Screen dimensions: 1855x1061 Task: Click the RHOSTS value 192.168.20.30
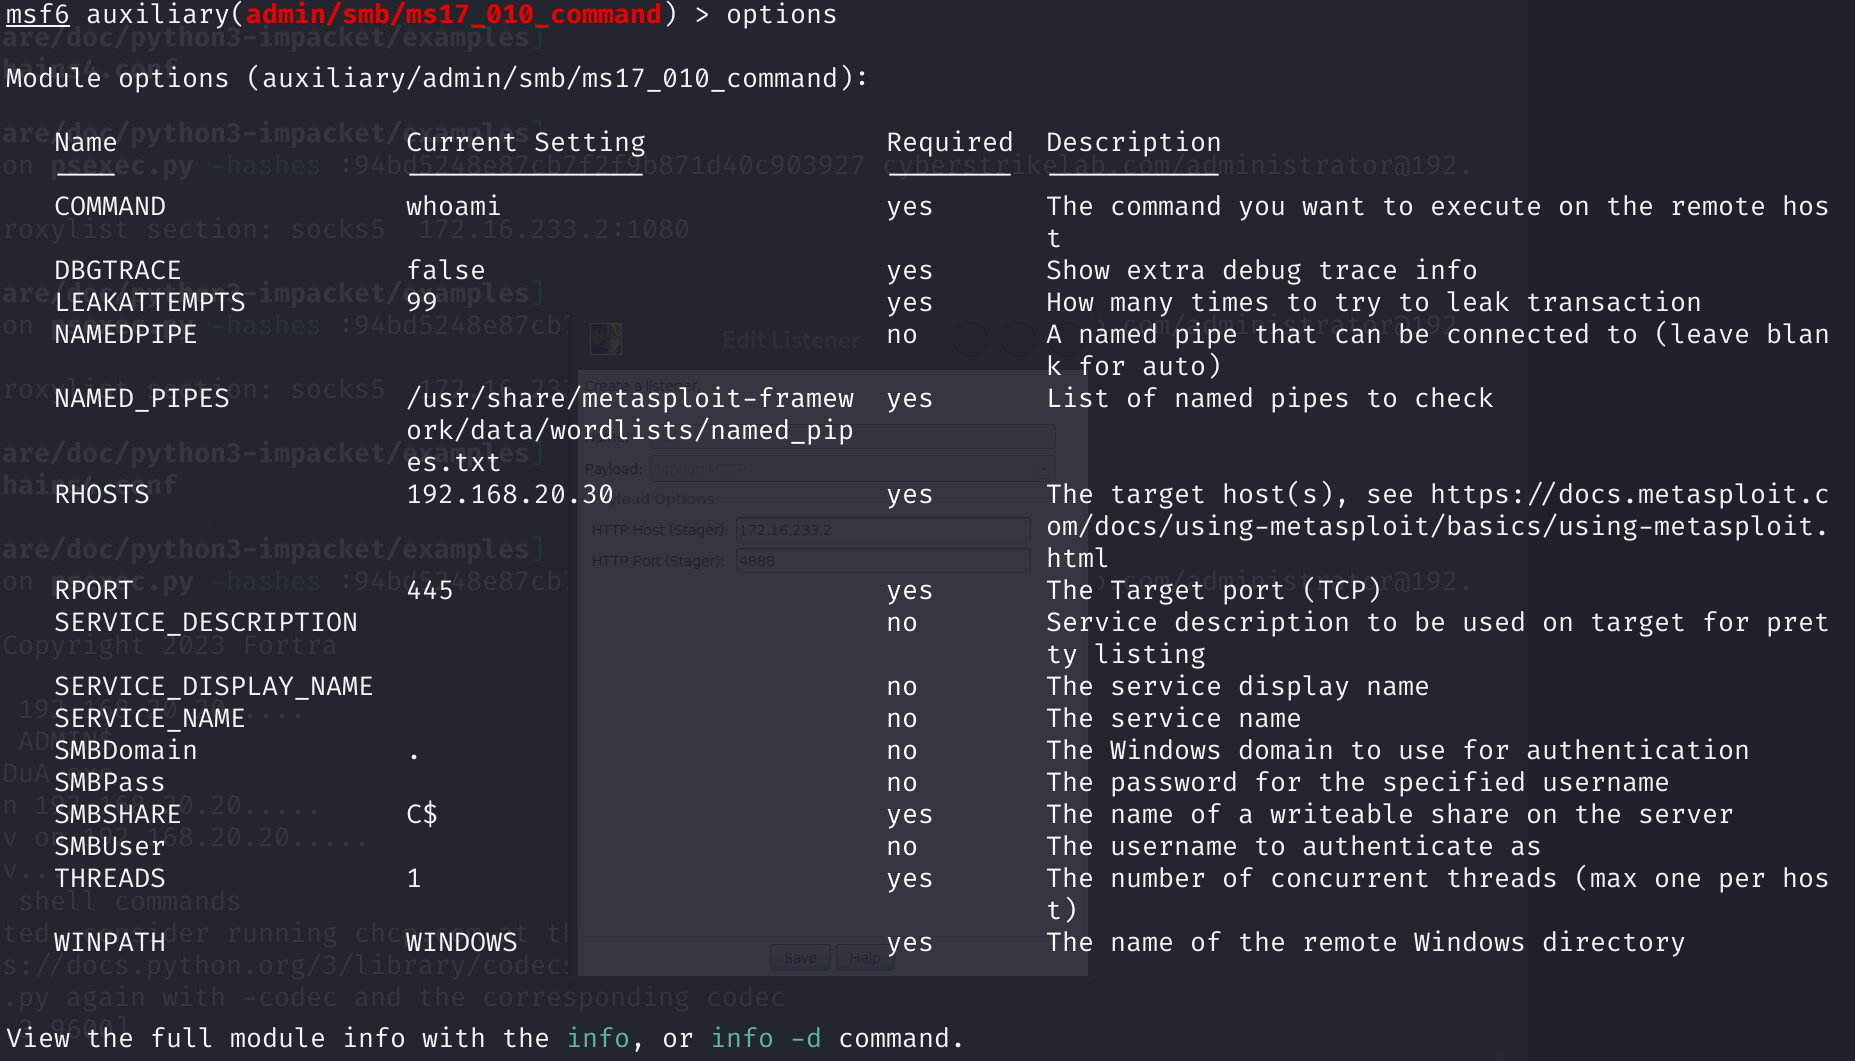509,494
